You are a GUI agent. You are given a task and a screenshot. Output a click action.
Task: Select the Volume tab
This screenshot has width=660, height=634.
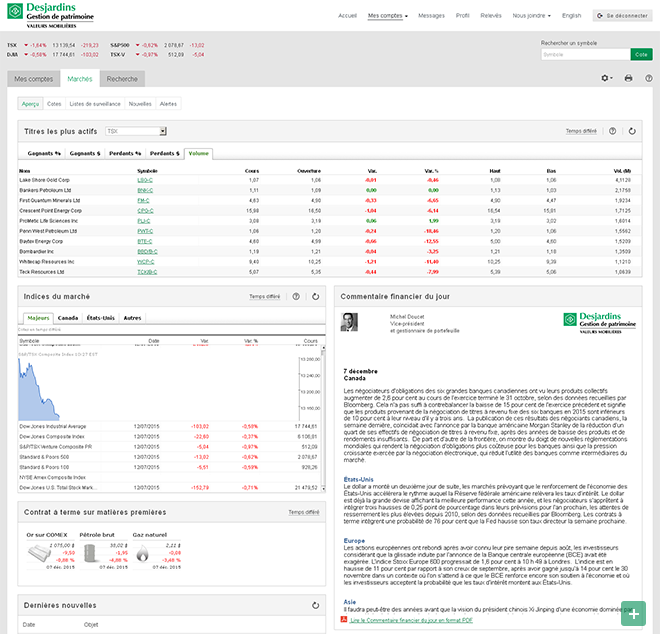coord(198,153)
